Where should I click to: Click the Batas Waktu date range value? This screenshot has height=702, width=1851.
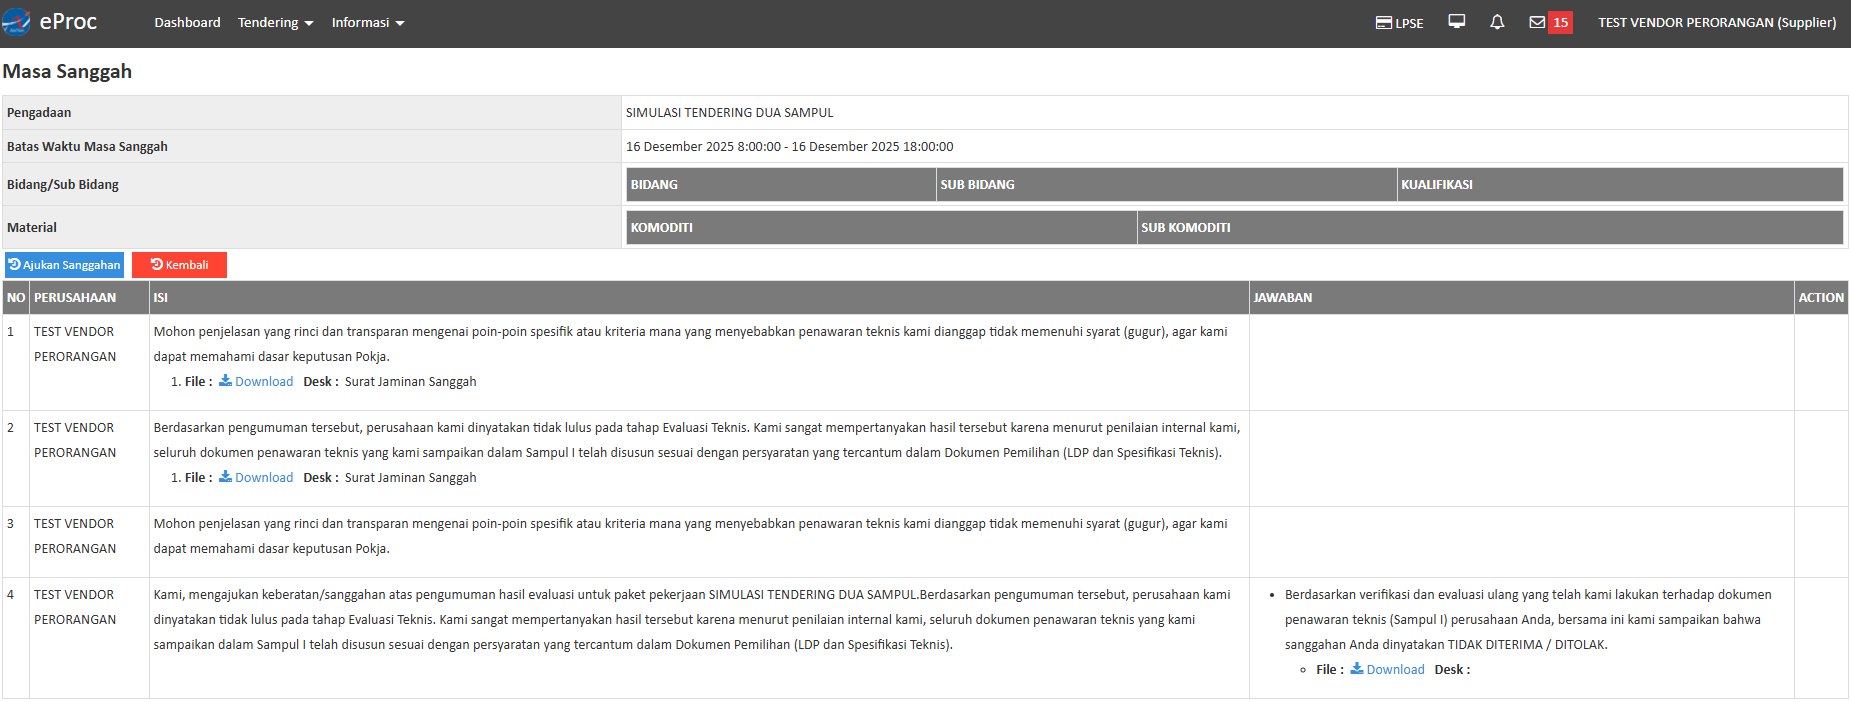pyautogui.click(x=789, y=147)
